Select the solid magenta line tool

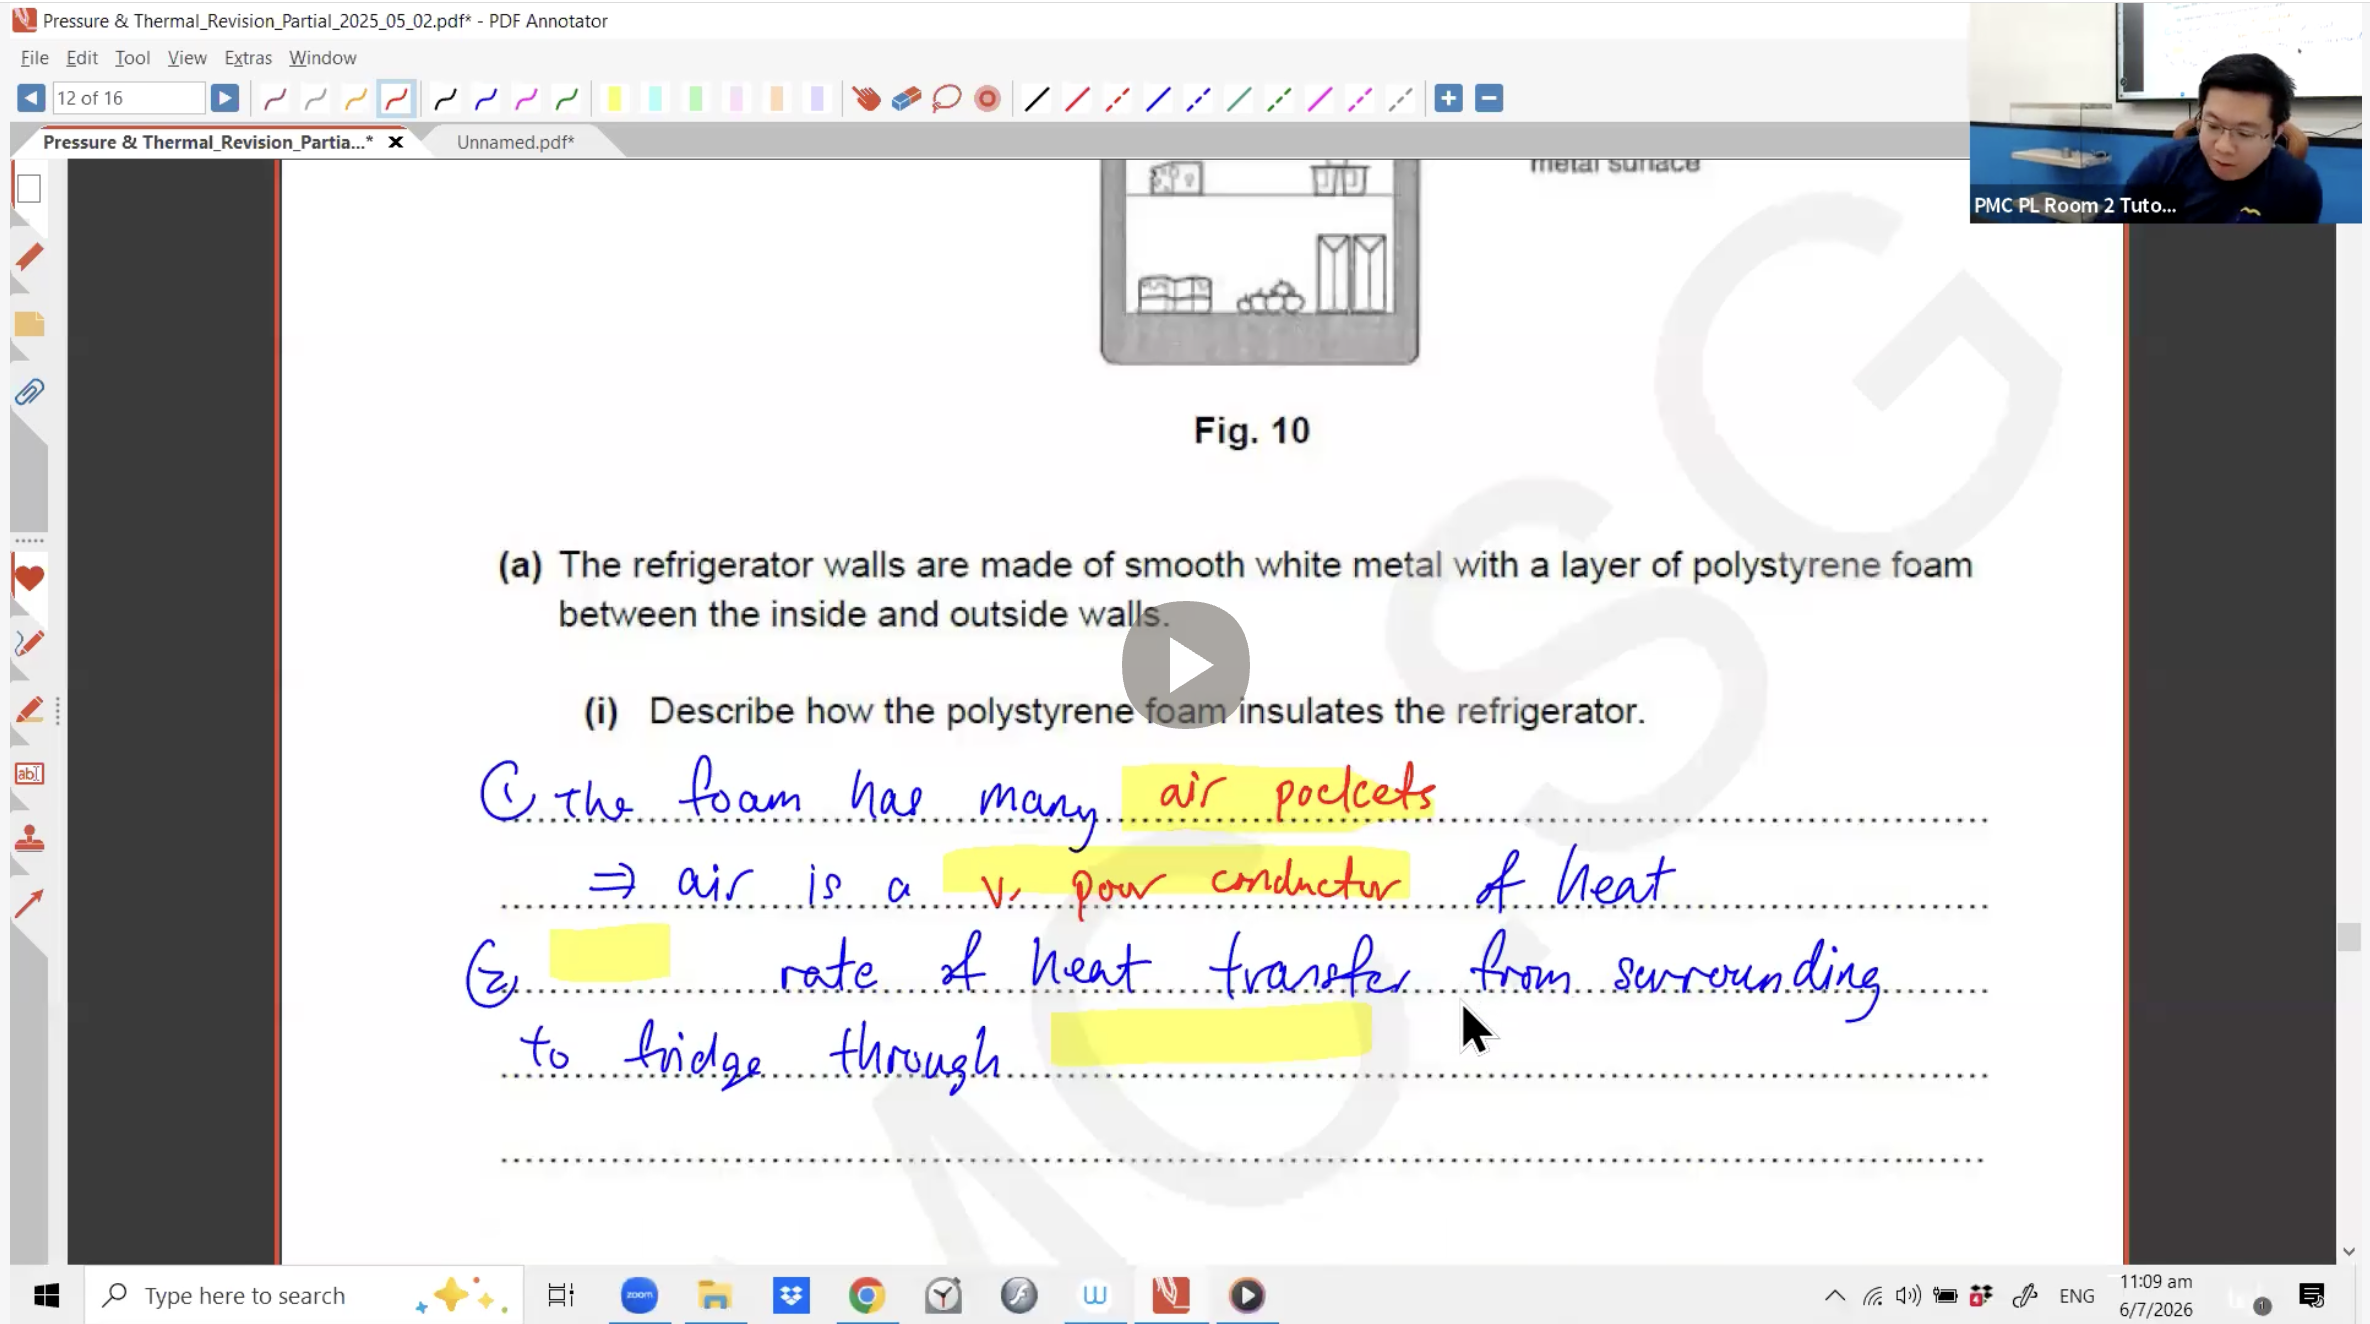click(x=1319, y=98)
